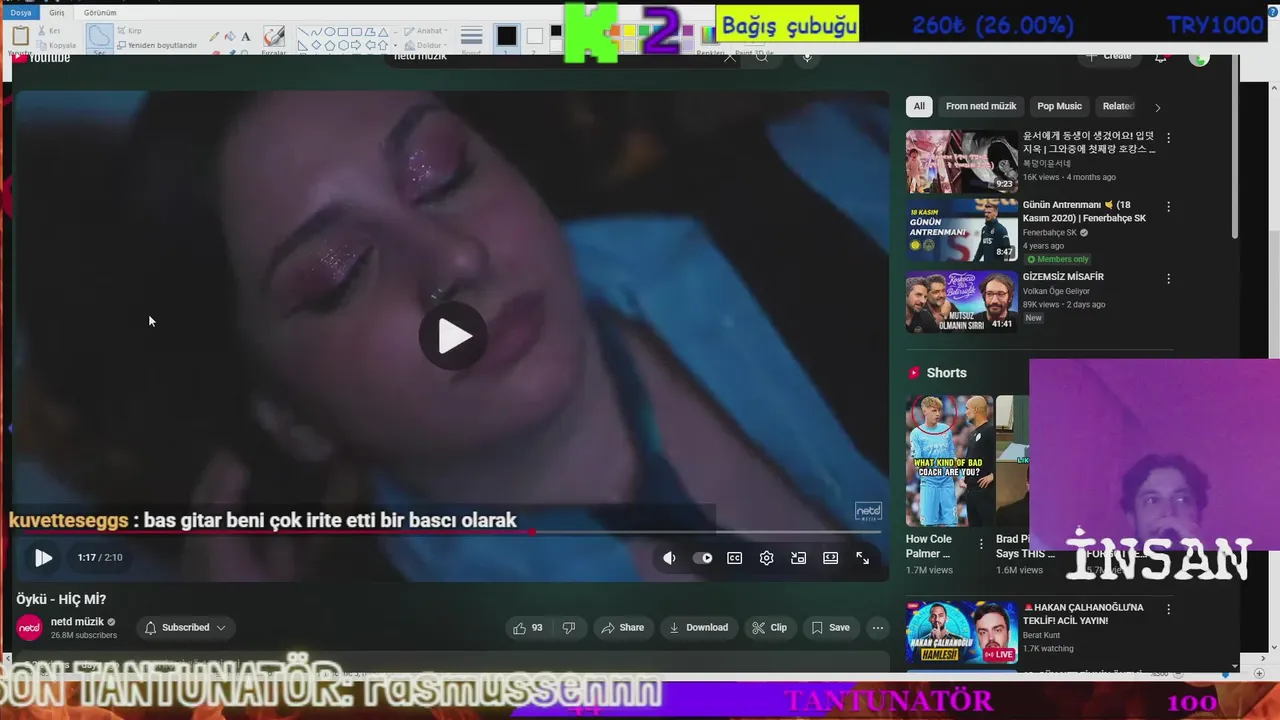Select Paint's pencil tool

(x=214, y=37)
